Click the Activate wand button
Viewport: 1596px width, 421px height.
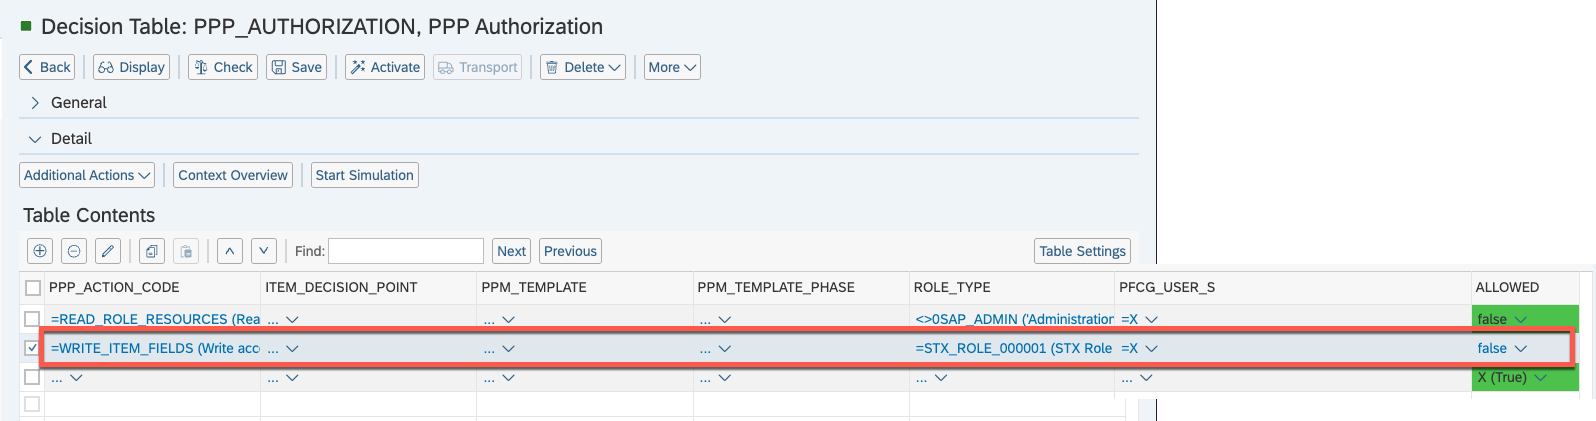[385, 67]
